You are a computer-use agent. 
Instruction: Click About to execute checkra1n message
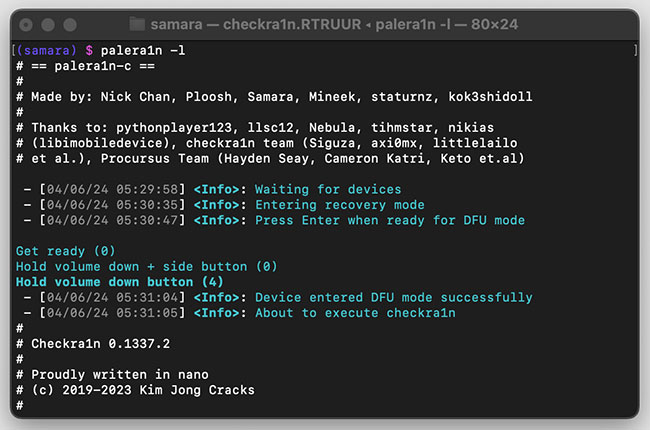[x=355, y=313]
